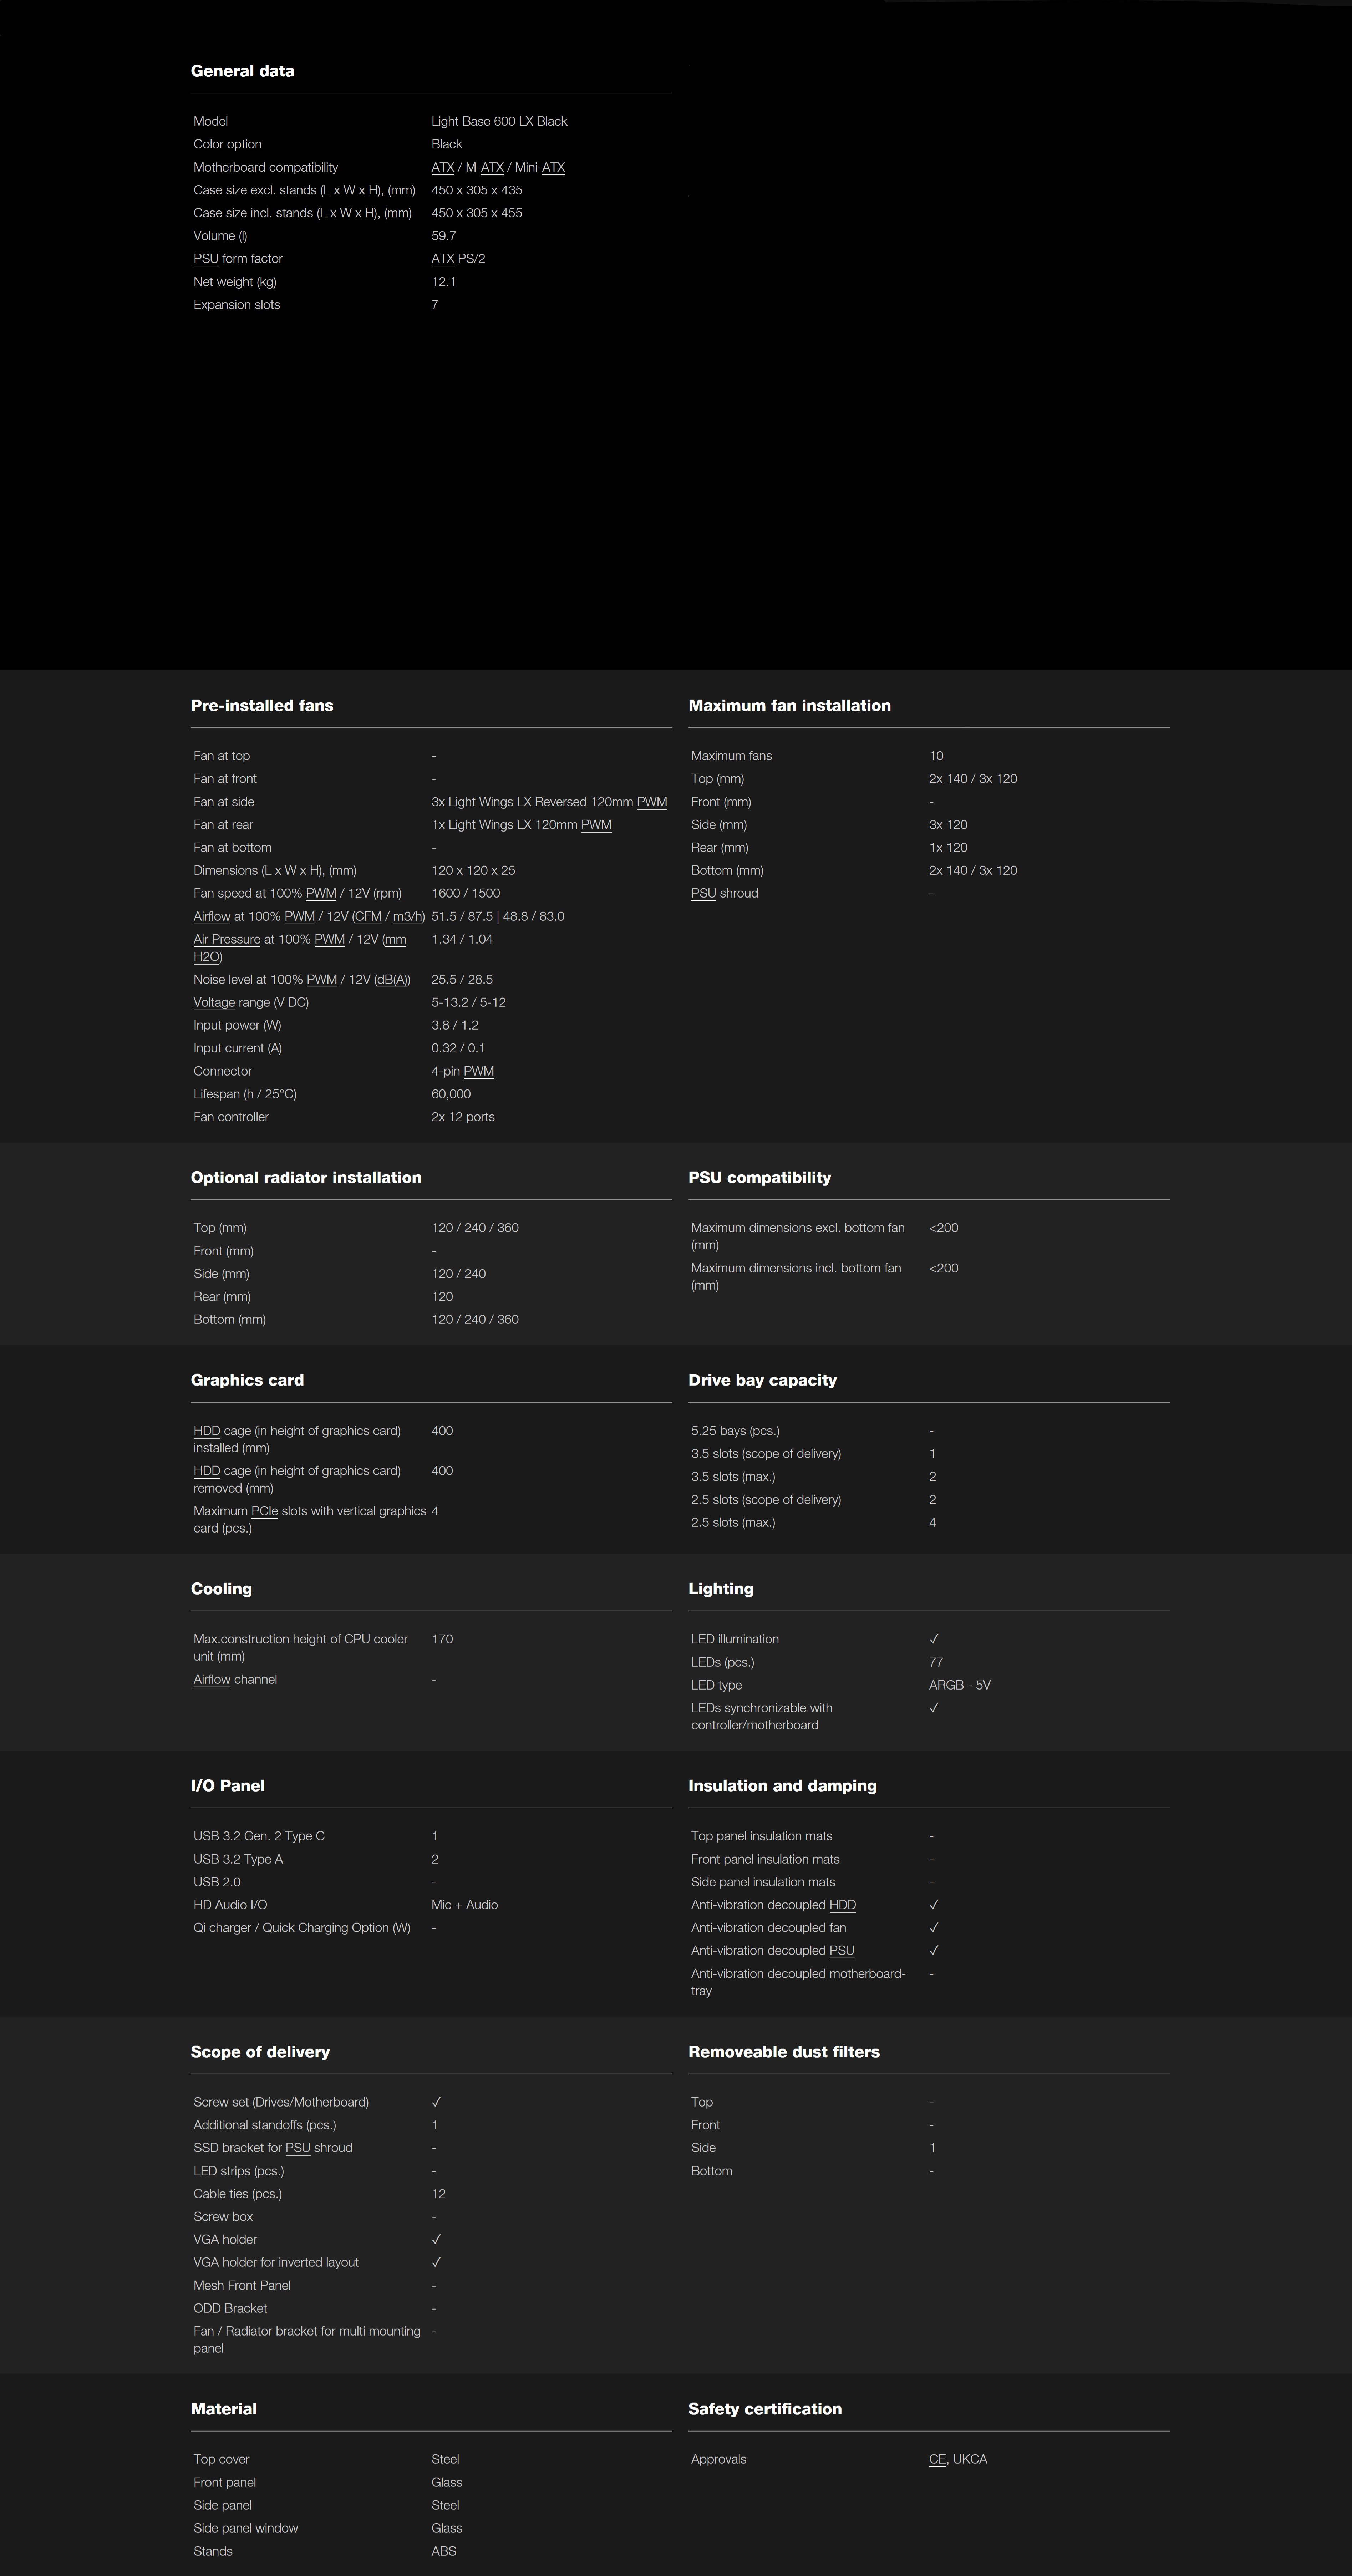Click HDD link in cage removed row
This screenshot has width=1352, height=2576.
(207, 1471)
